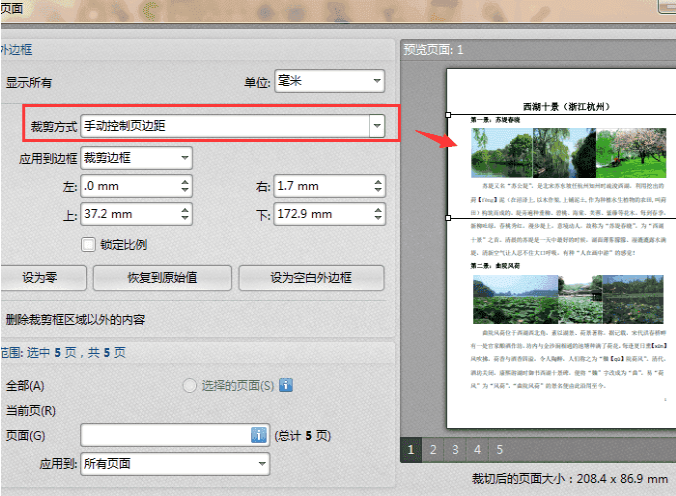676x496 pixels.
Task: Select the 全部(A) page range option
Action: pos(25,386)
